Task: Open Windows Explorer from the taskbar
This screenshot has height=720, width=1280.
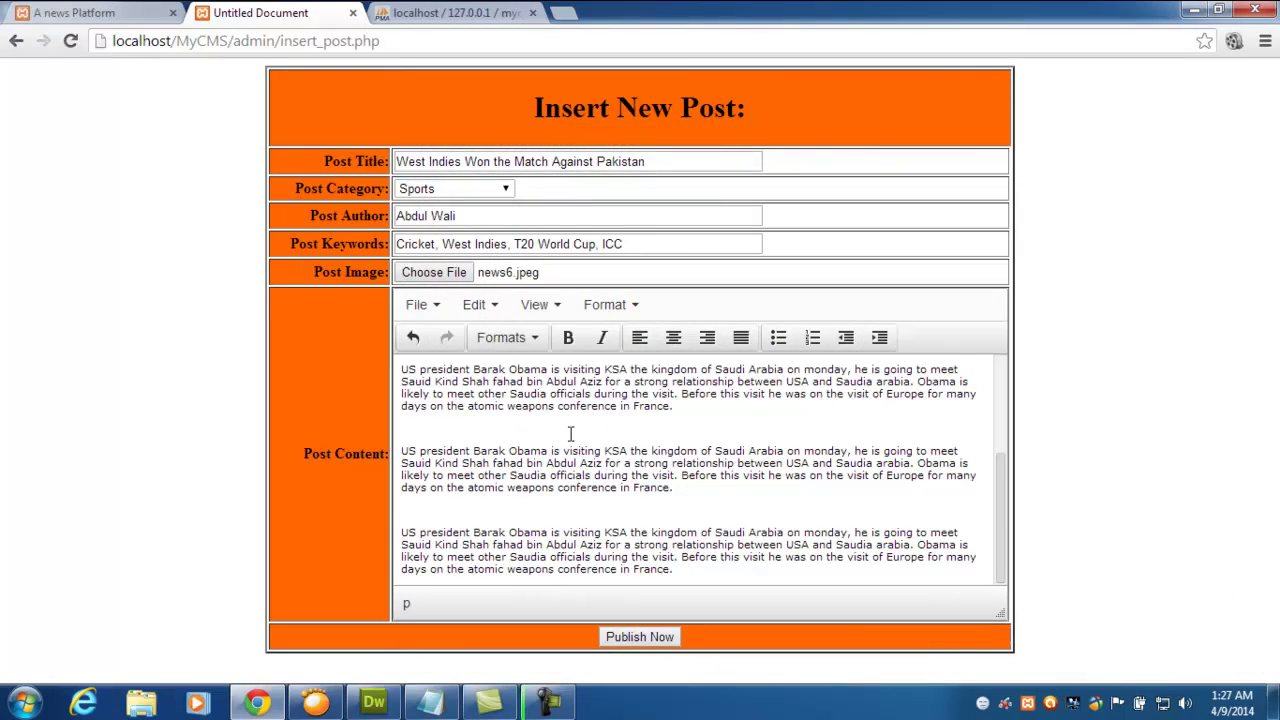Action: 141,702
